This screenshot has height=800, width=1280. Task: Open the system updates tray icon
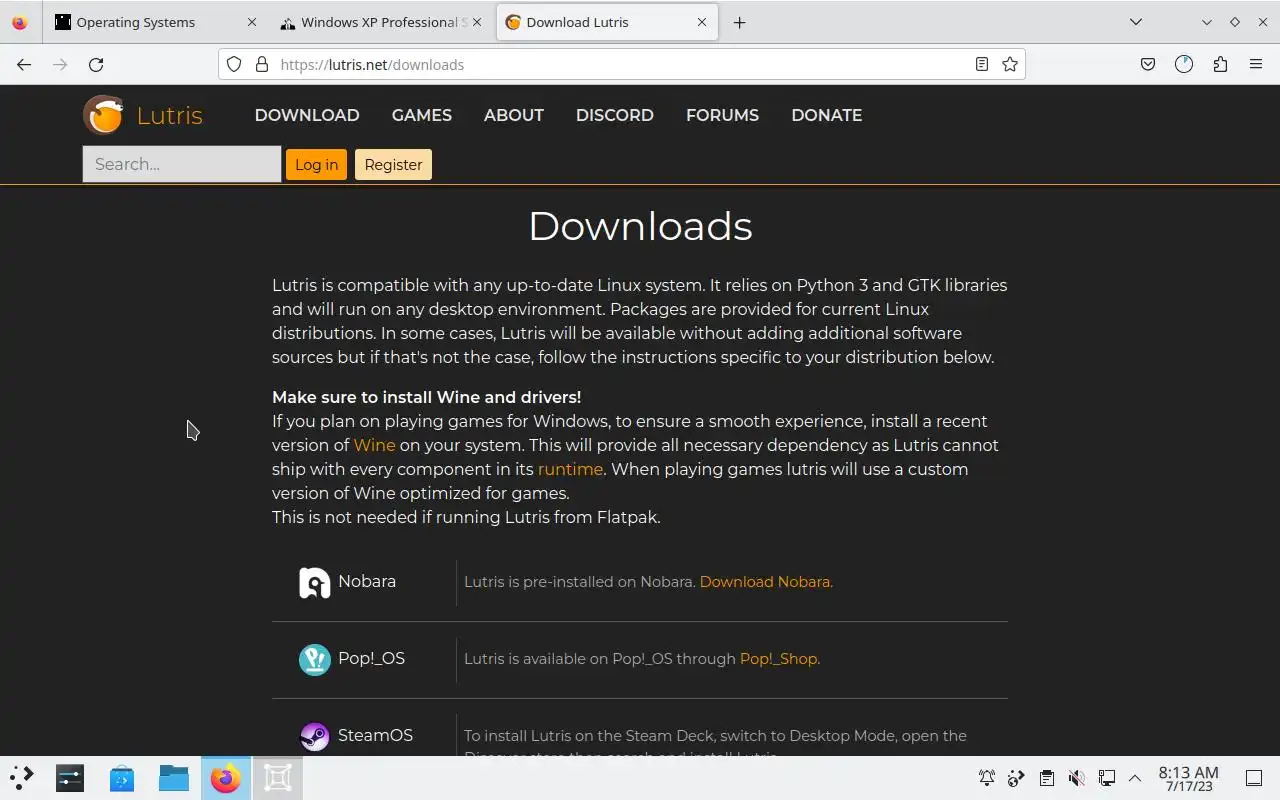(x=1016, y=778)
